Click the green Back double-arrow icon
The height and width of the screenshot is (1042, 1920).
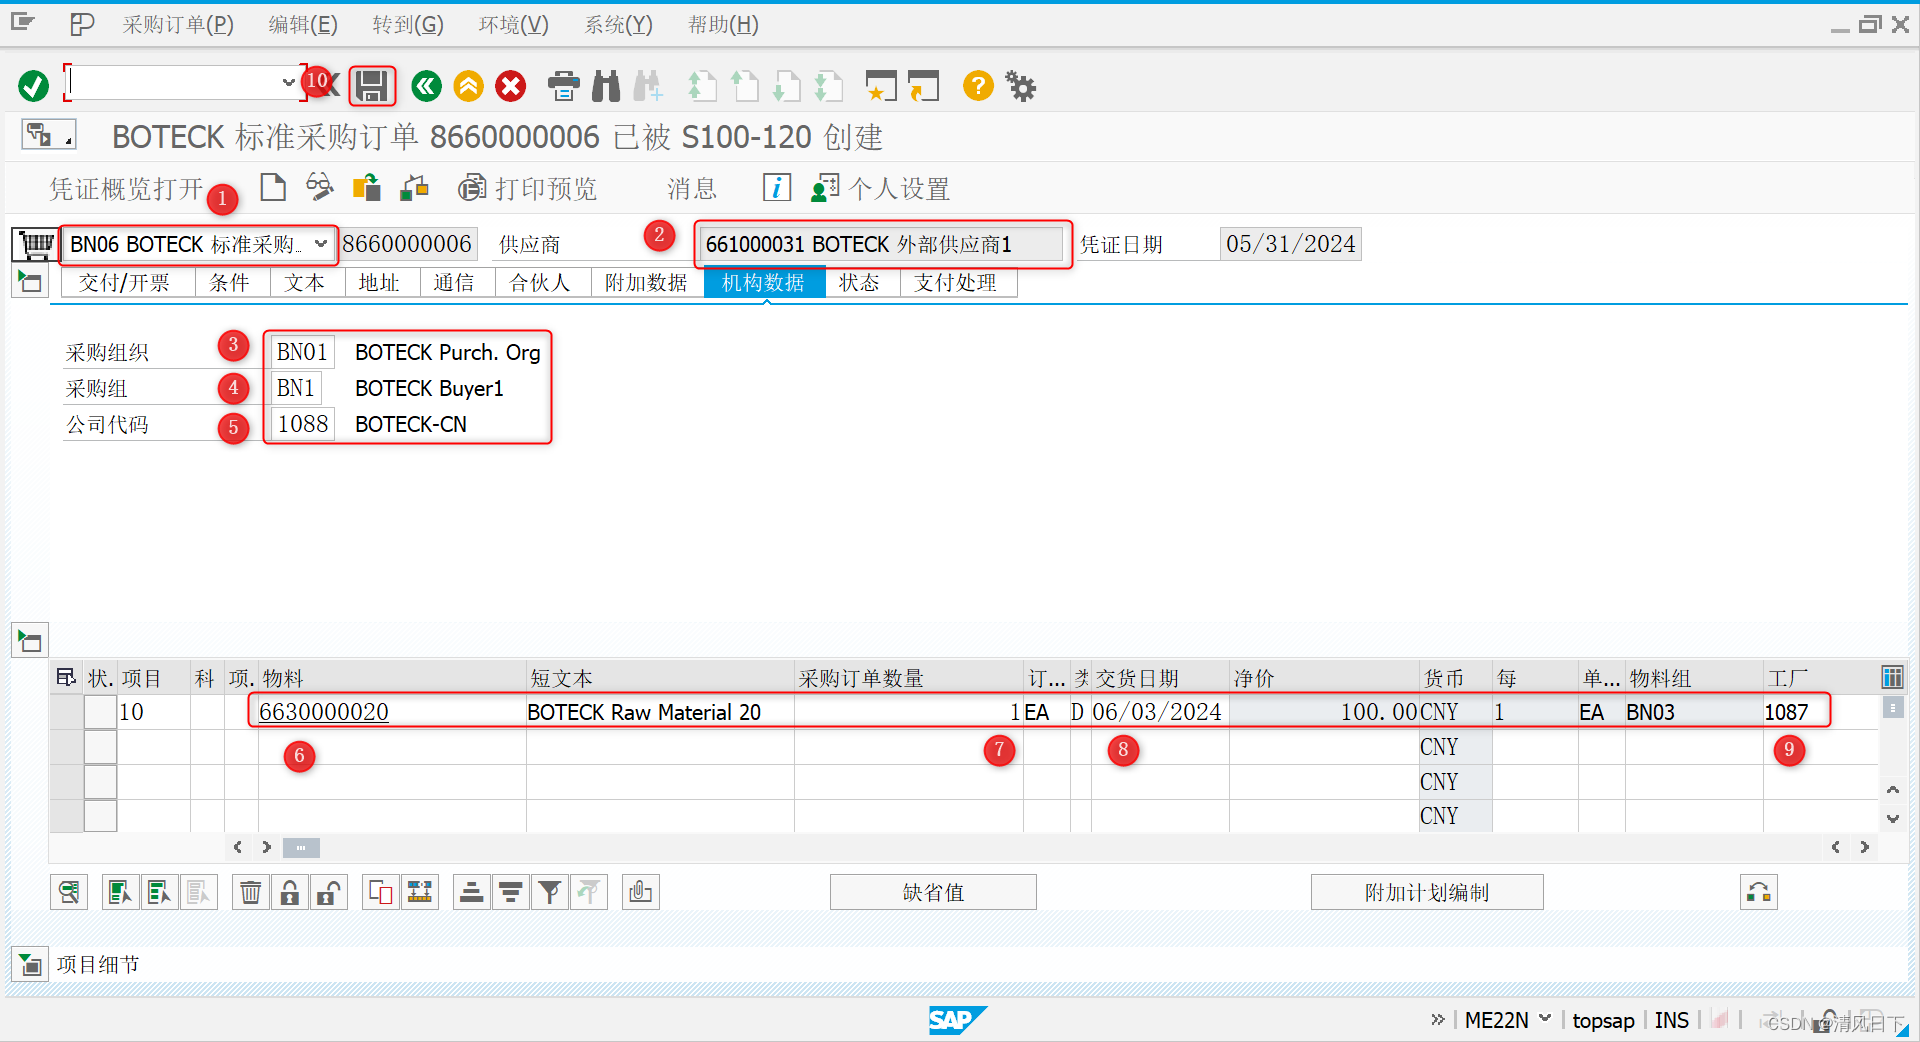point(426,86)
